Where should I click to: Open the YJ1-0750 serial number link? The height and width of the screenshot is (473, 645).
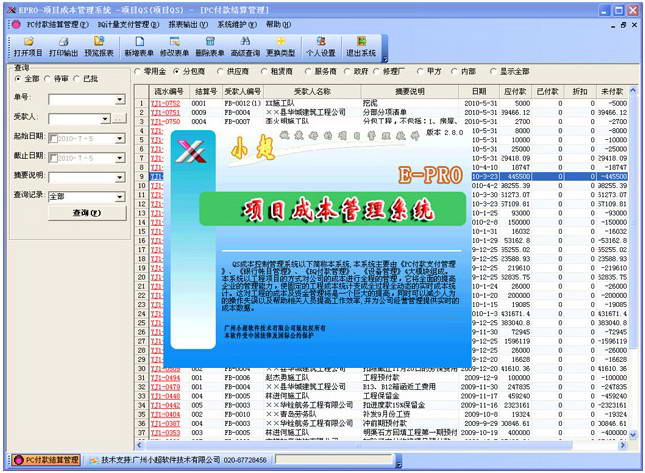(x=165, y=121)
